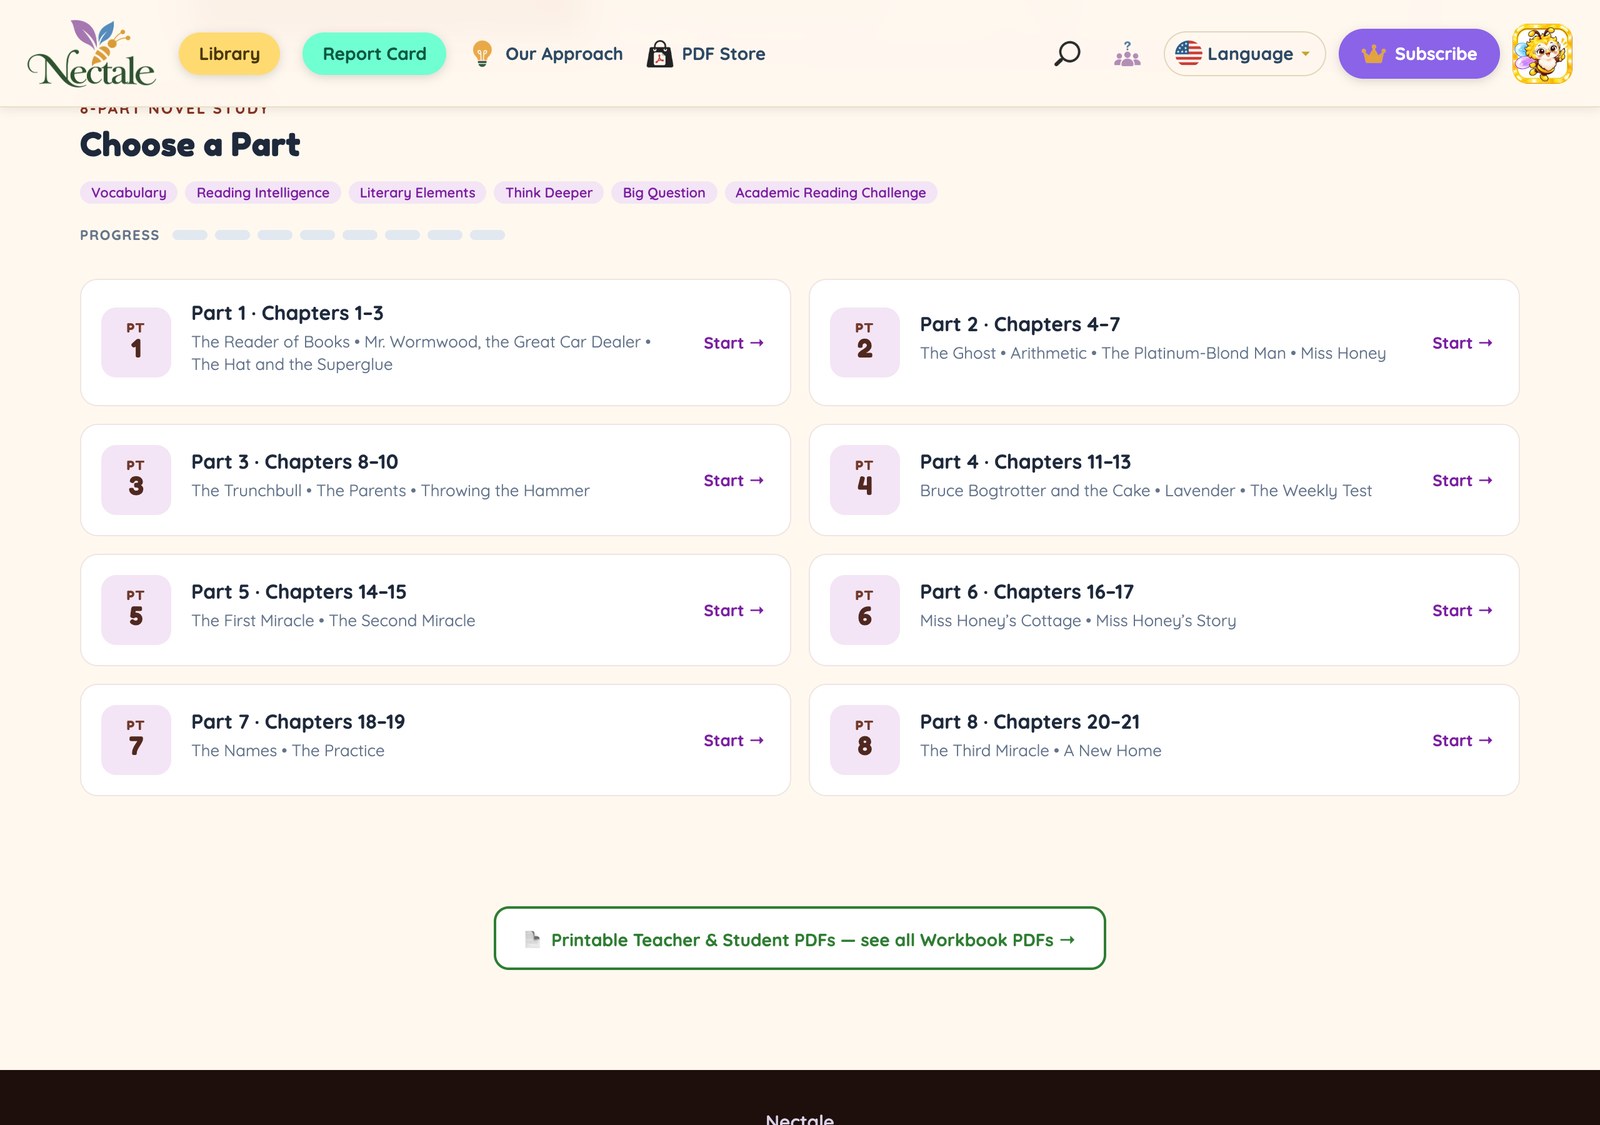The height and width of the screenshot is (1125, 1600).
Task: Open the community people icon
Action: pyautogui.click(x=1127, y=54)
